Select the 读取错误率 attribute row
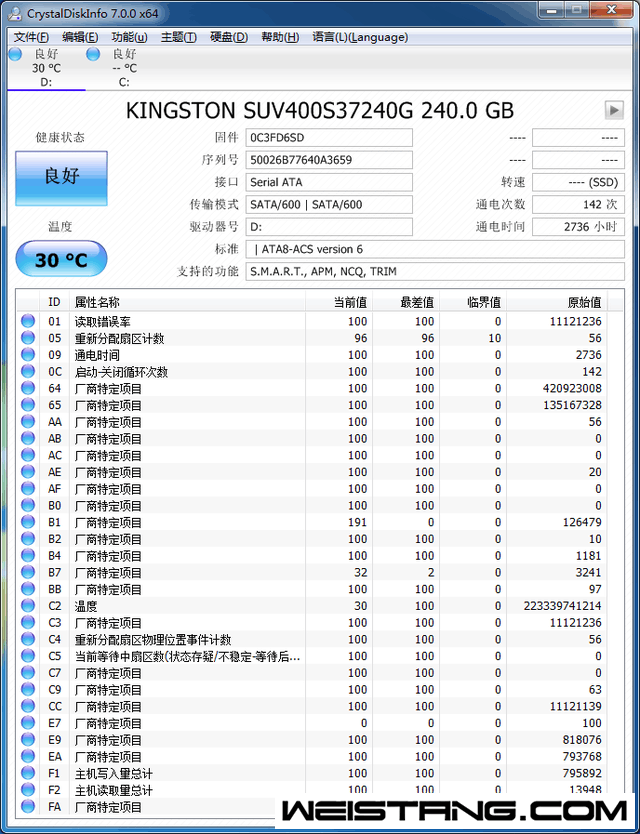Screen dimensions: 640x834 (312, 321)
